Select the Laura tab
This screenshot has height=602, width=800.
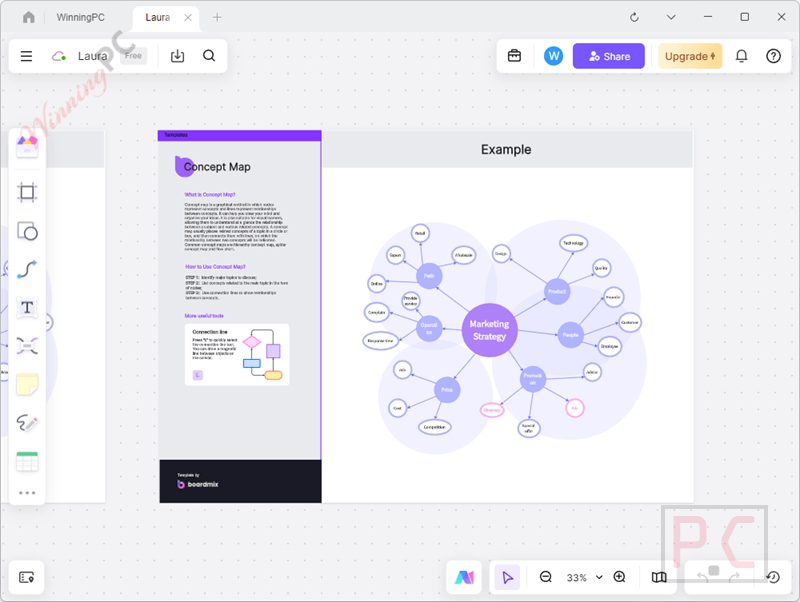(x=157, y=17)
